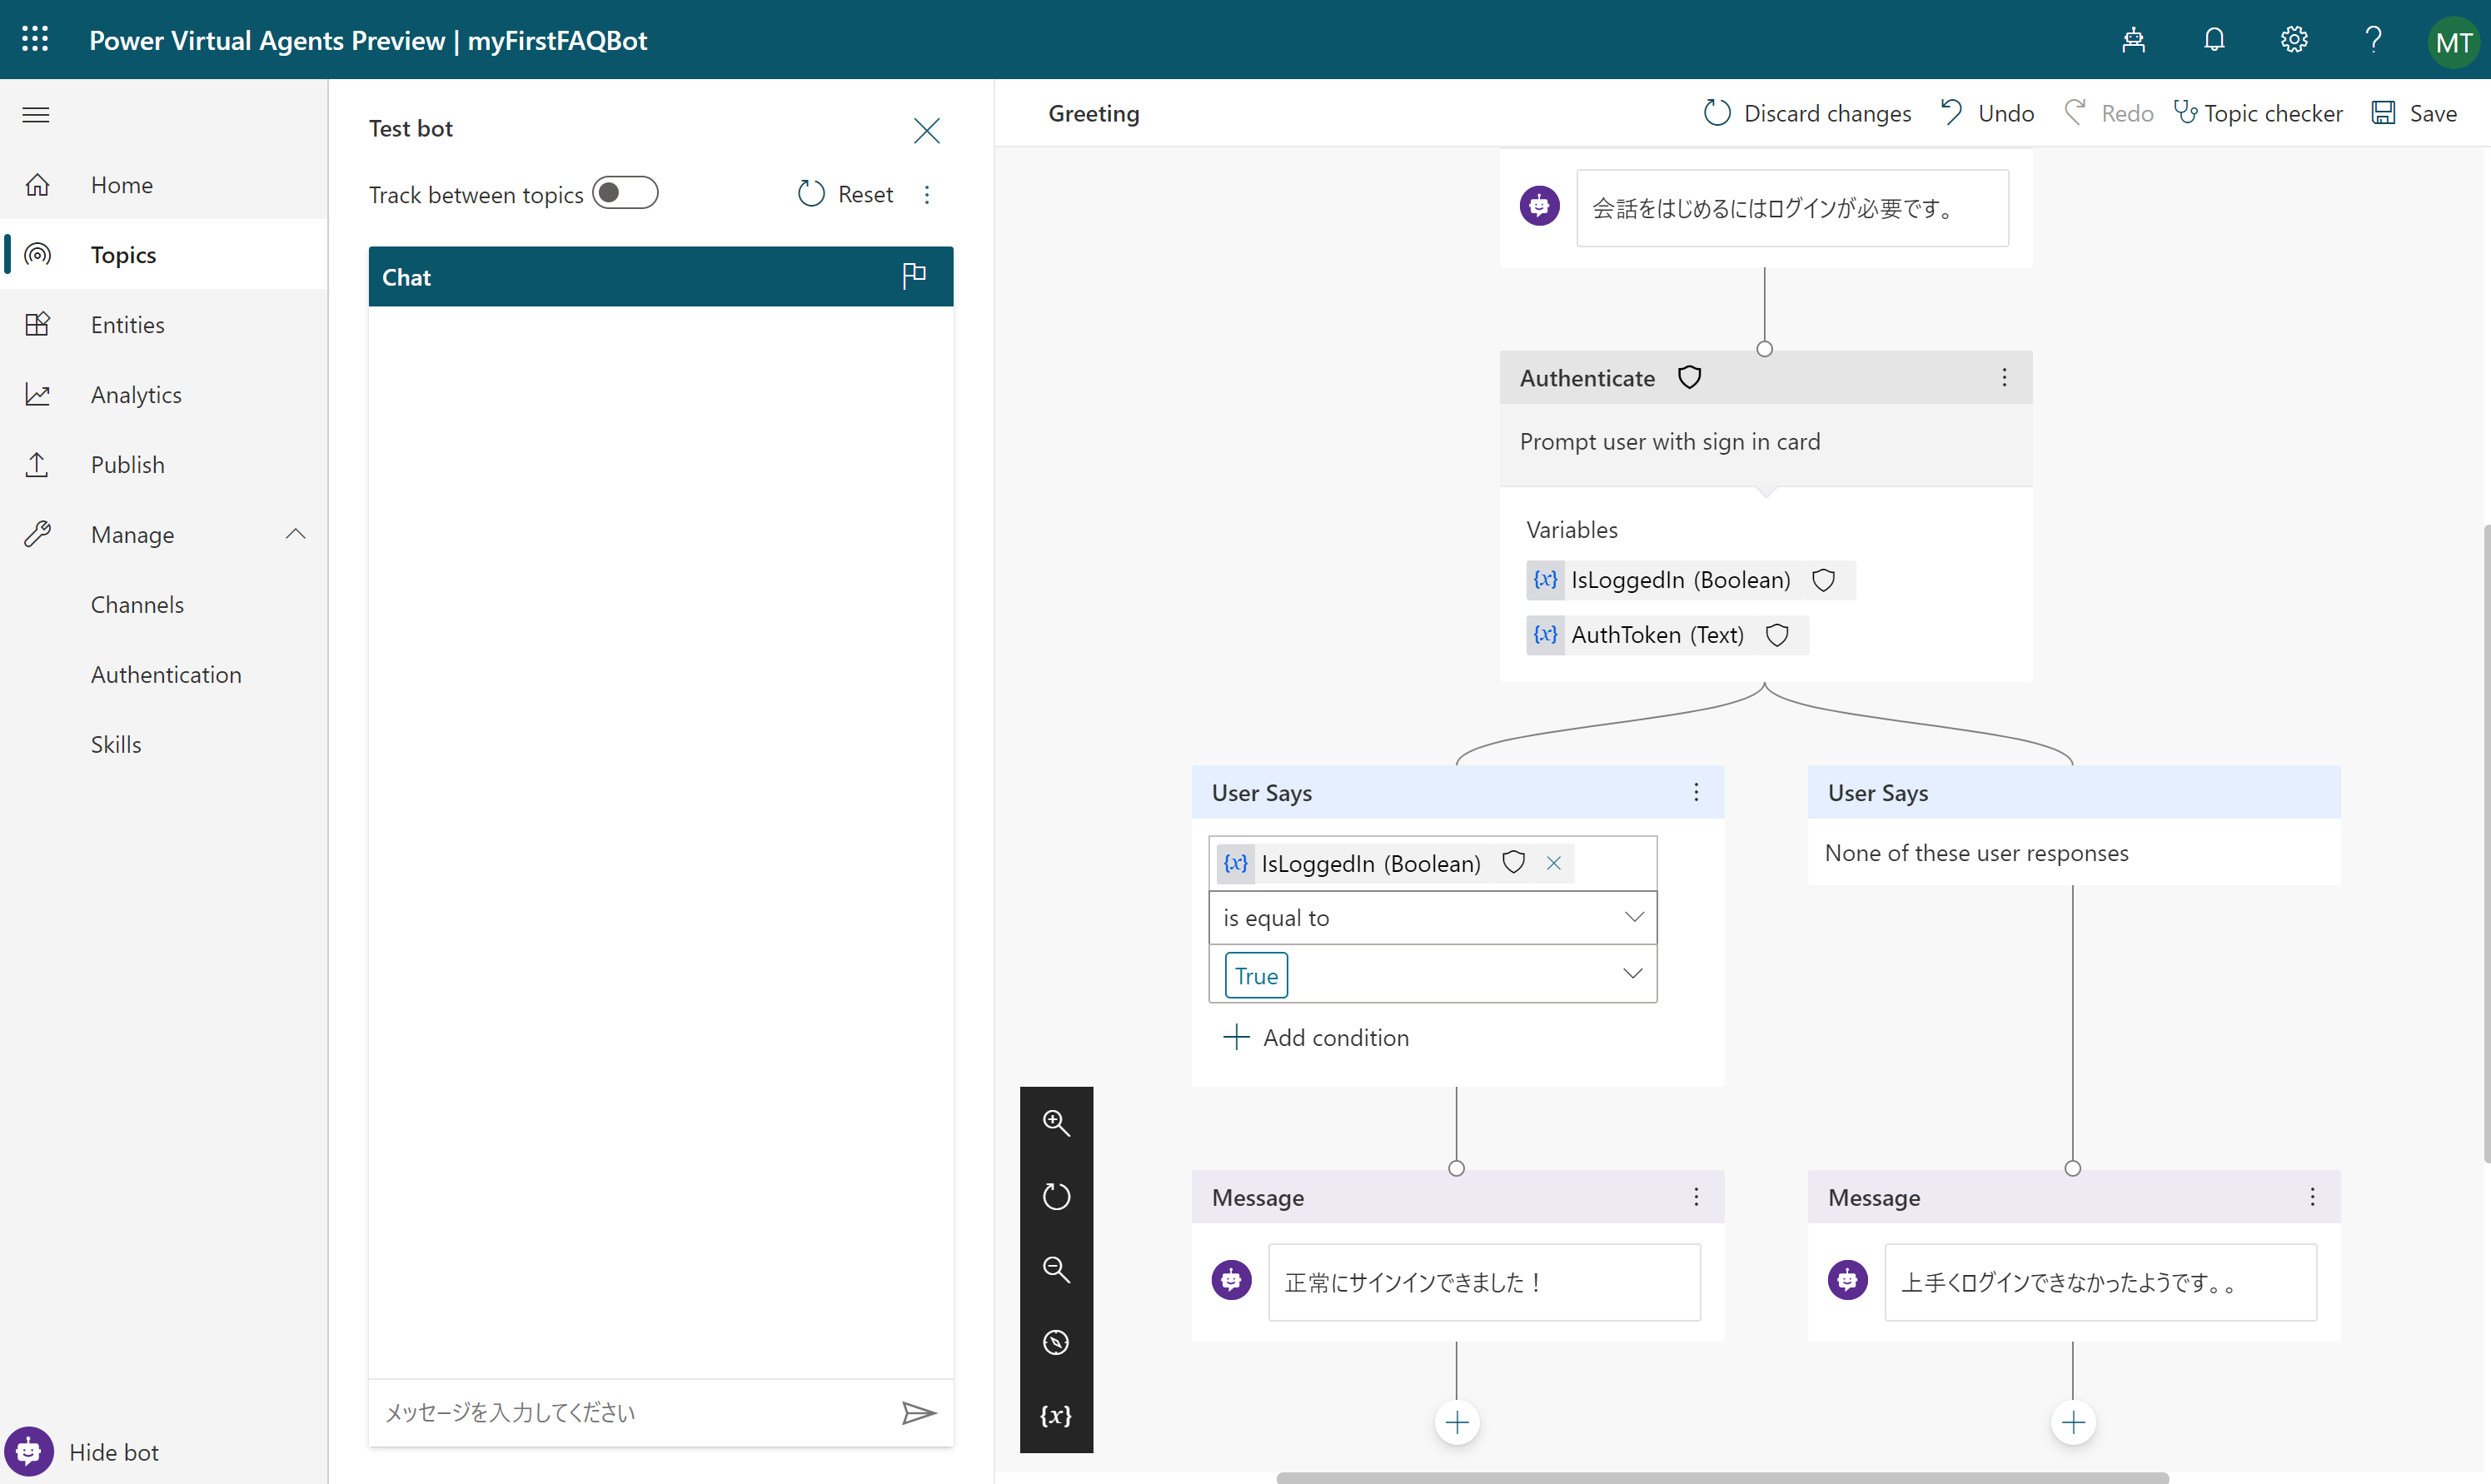2491x1484 pixels.
Task: Open right Message node options menu
Action: [x=2312, y=1197]
